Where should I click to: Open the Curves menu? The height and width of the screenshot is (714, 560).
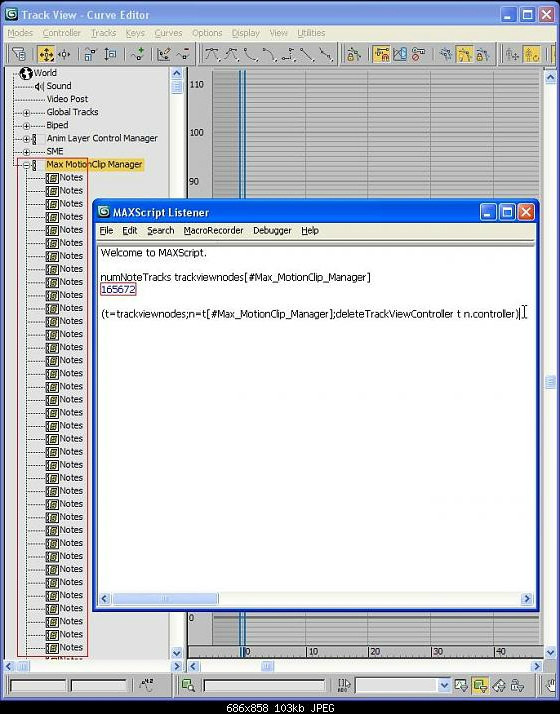pos(168,33)
